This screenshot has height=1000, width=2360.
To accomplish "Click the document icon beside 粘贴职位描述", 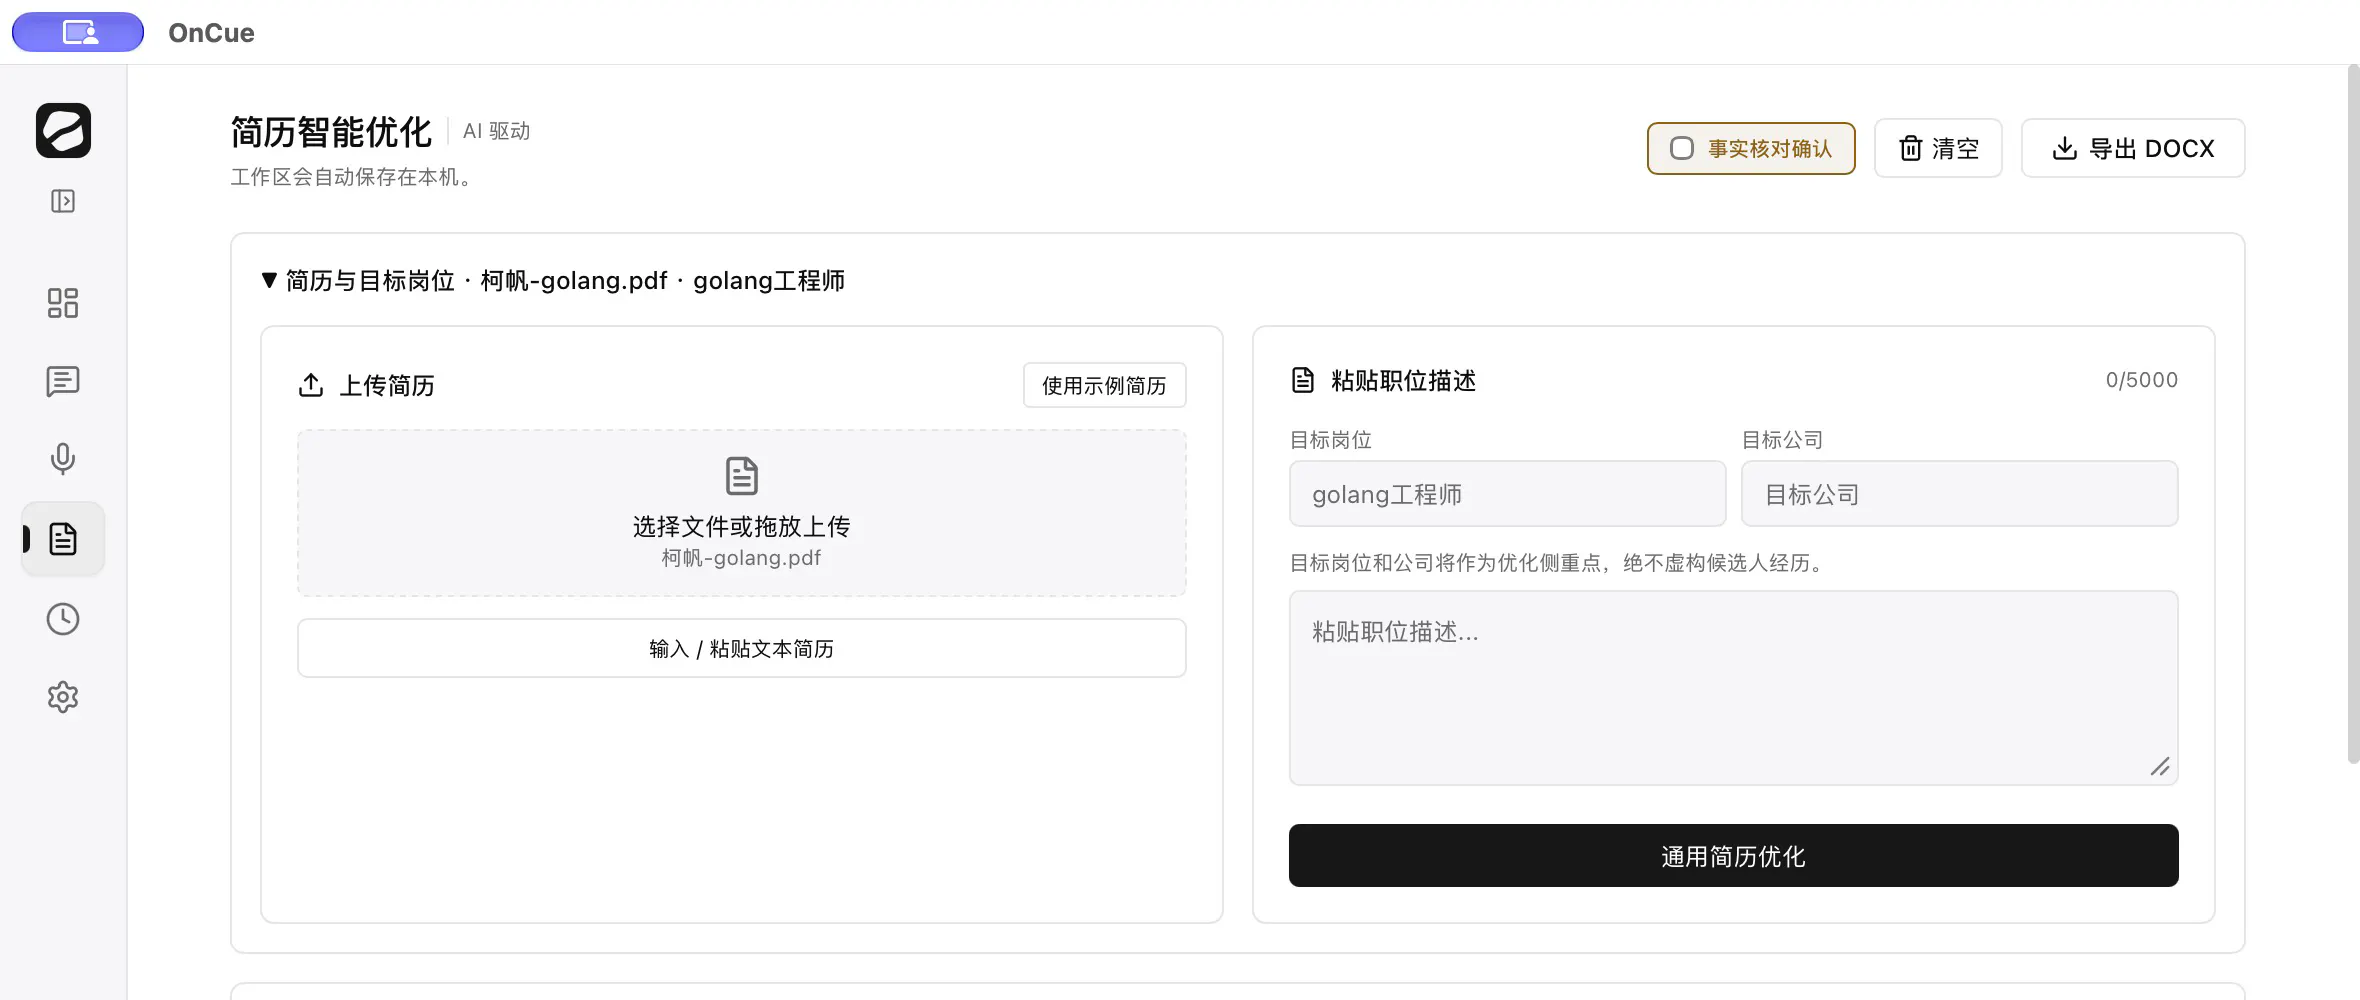I will 1303,380.
